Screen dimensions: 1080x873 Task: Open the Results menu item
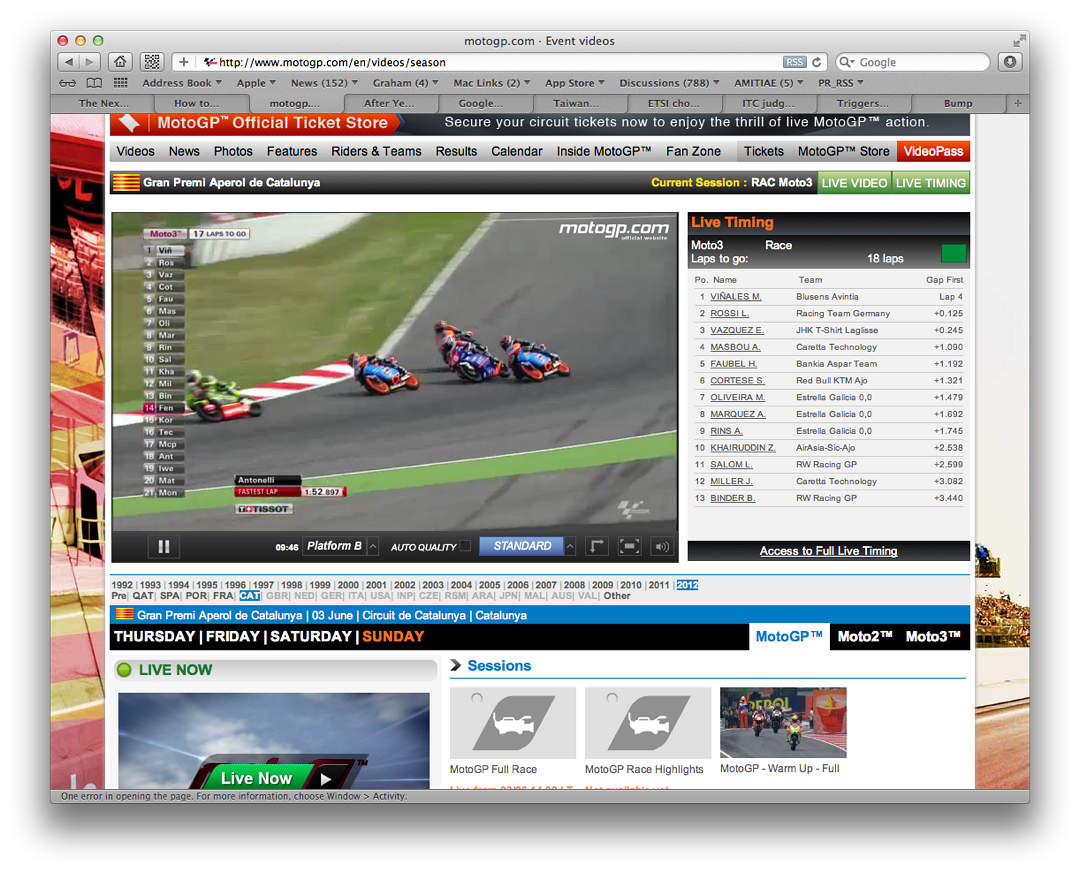pyautogui.click(x=456, y=152)
